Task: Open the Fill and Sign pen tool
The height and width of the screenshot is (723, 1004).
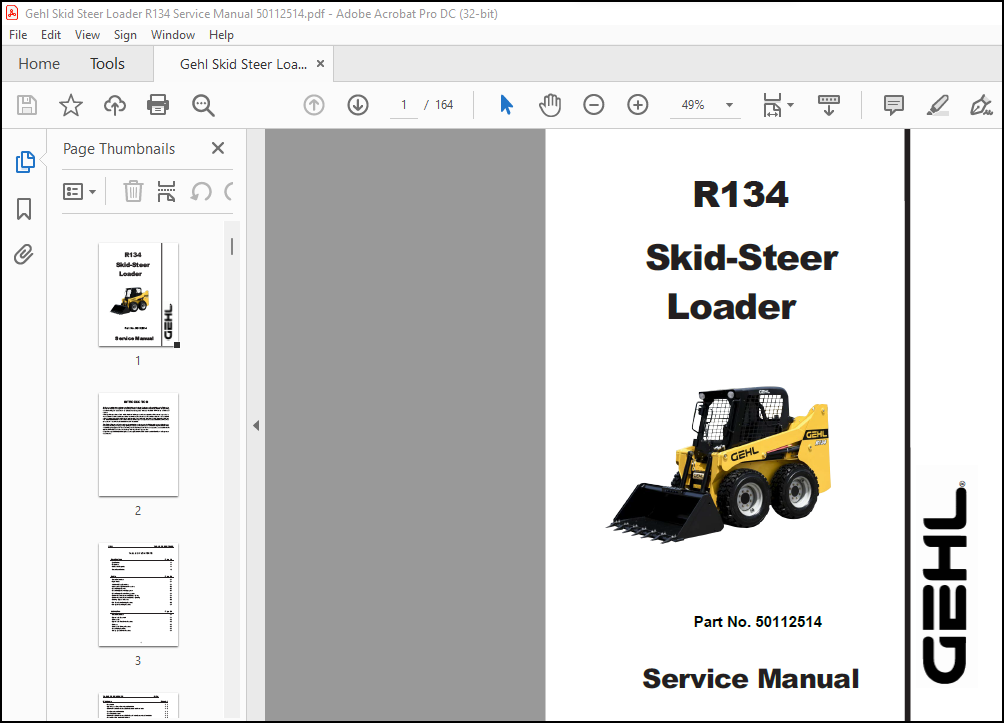Action: (981, 105)
